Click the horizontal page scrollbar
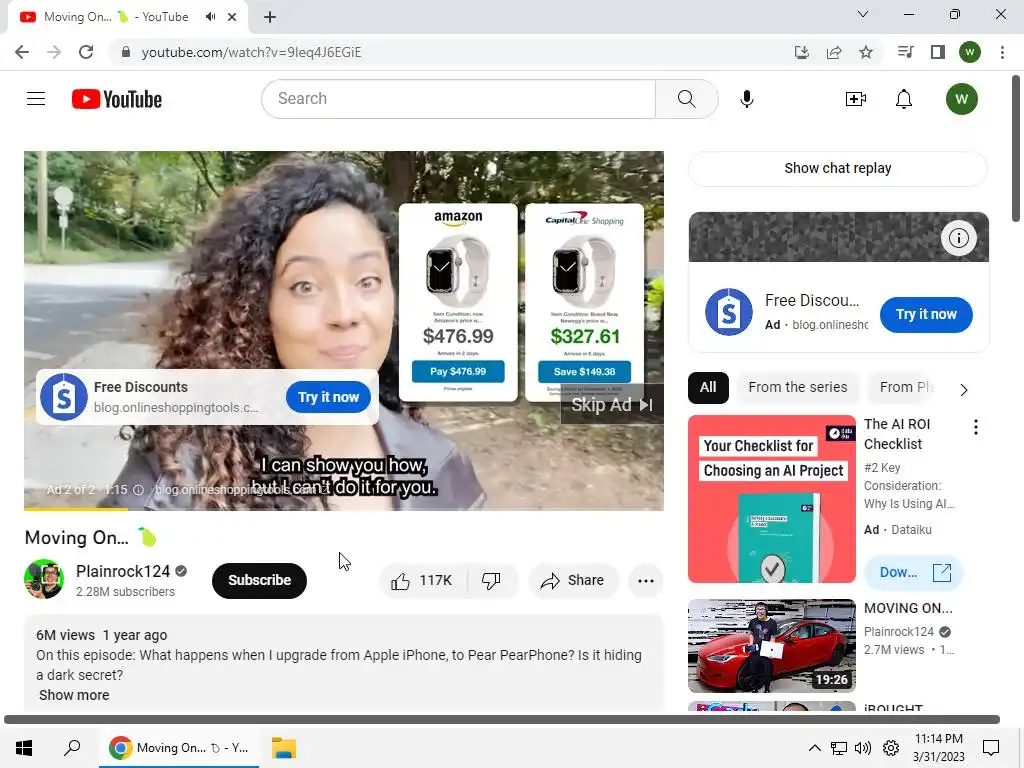Screen dimensions: 1024x768 coord(502,720)
